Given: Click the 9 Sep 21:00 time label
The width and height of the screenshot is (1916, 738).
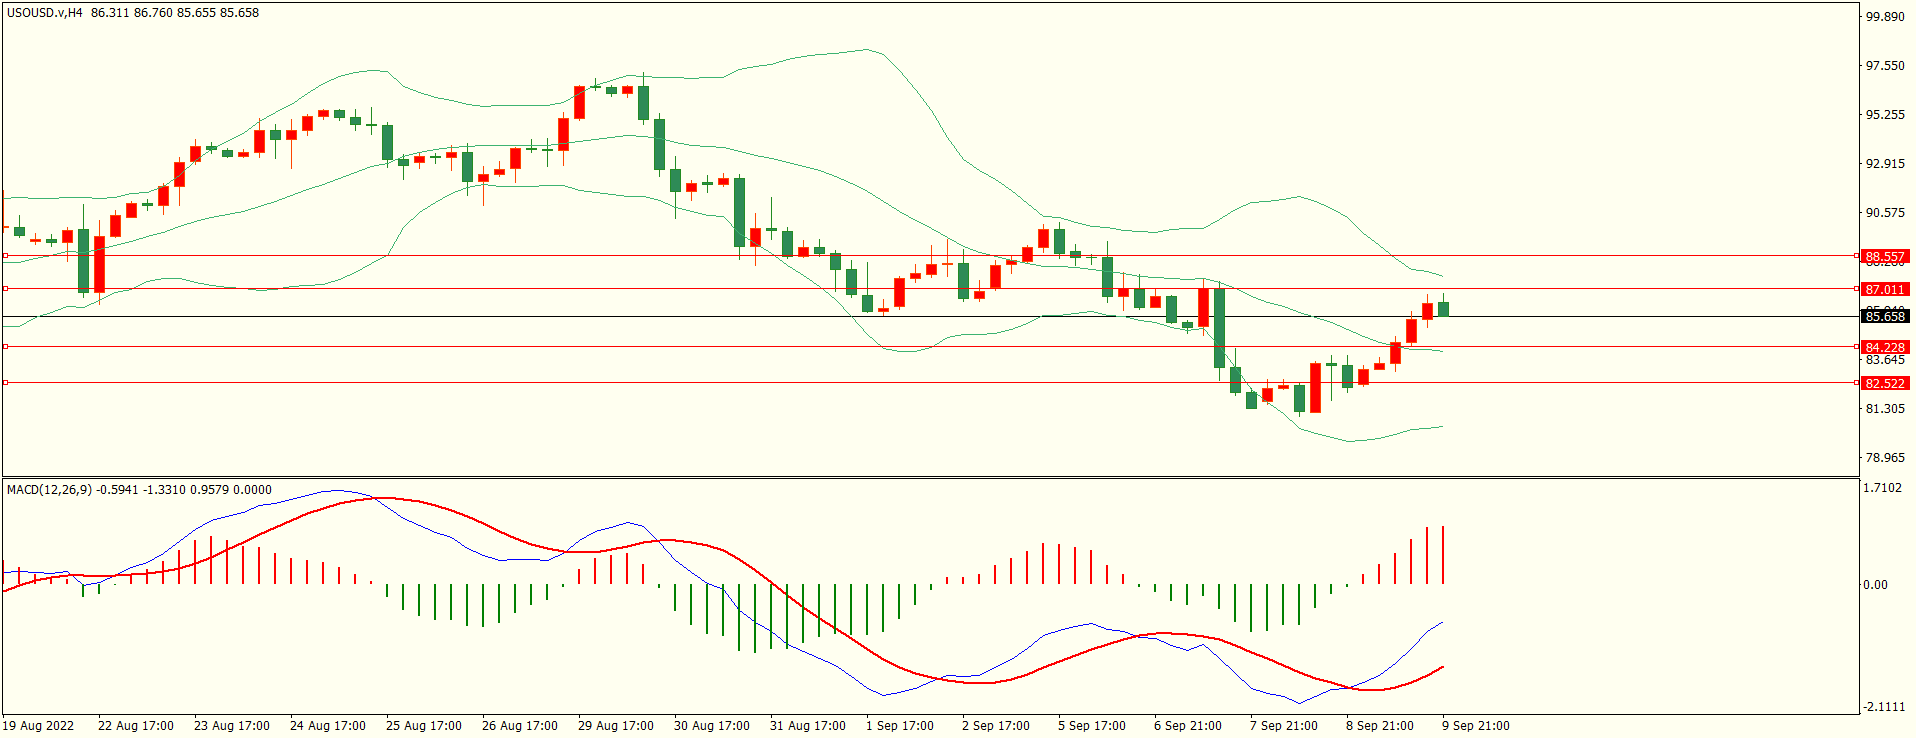Looking at the screenshot, I should pos(1476,726).
